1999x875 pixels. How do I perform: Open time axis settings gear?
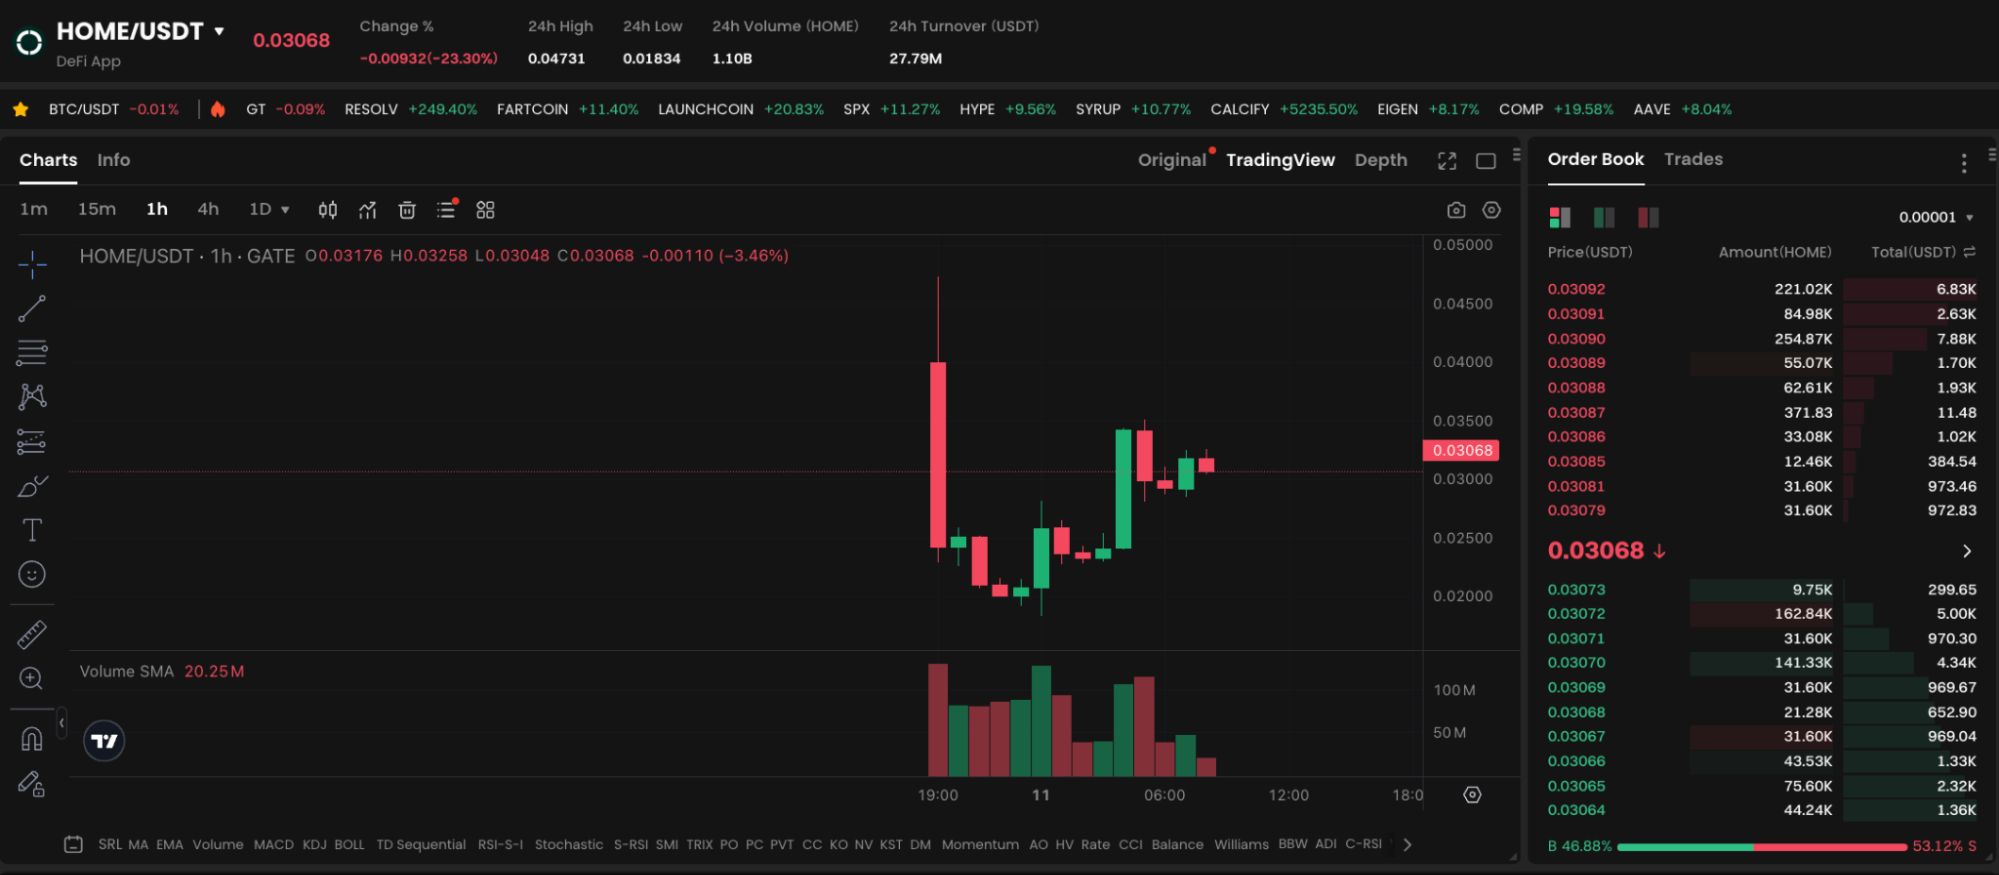tap(1472, 795)
